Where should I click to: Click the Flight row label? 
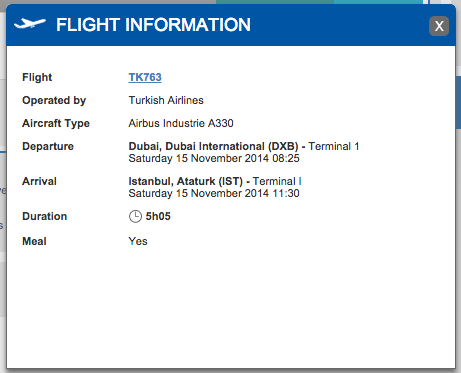click(x=37, y=77)
